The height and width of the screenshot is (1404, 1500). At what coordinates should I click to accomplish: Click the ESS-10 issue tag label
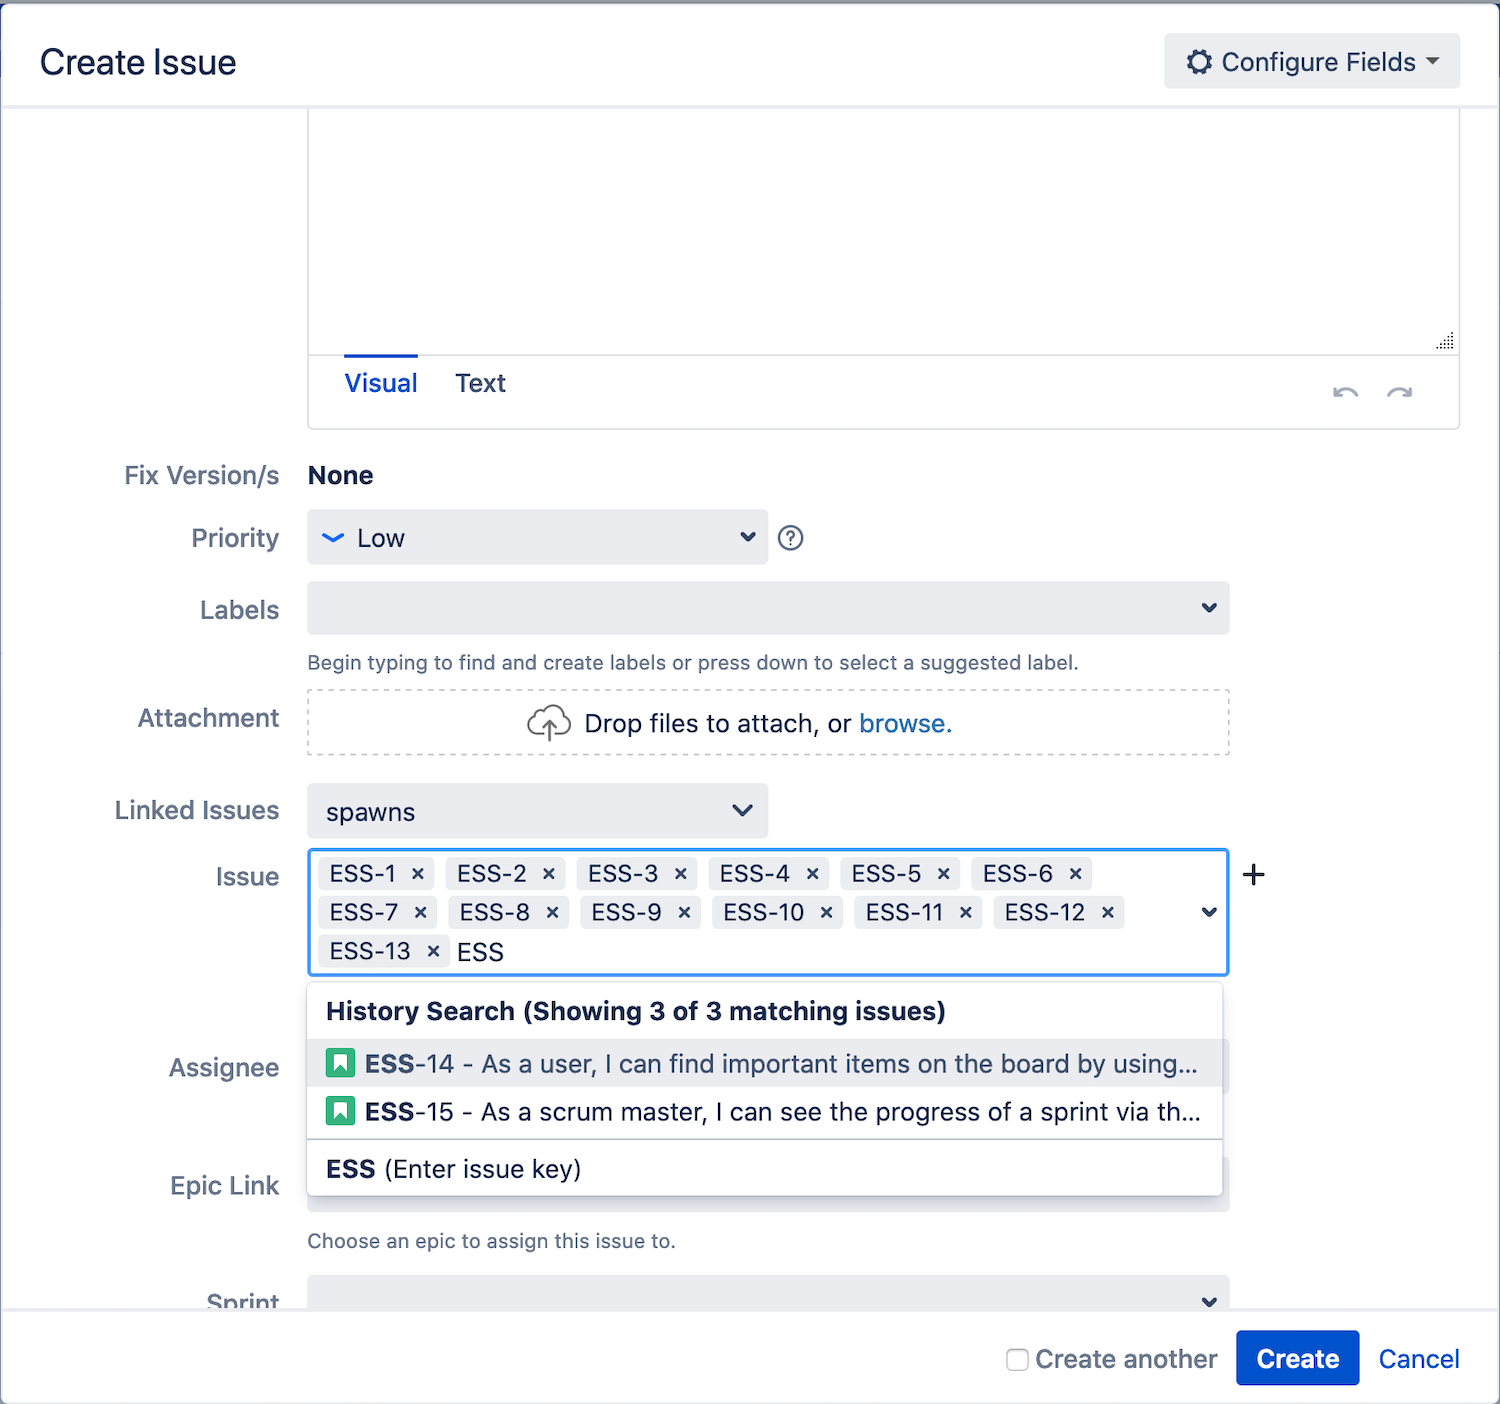click(x=764, y=913)
